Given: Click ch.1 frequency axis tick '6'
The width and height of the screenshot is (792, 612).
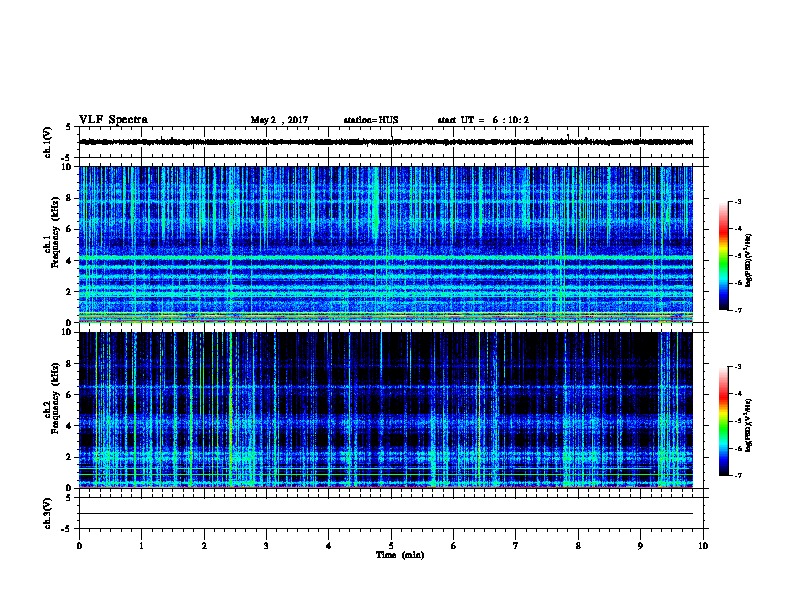Looking at the screenshot, I should (x=70, y=229).
